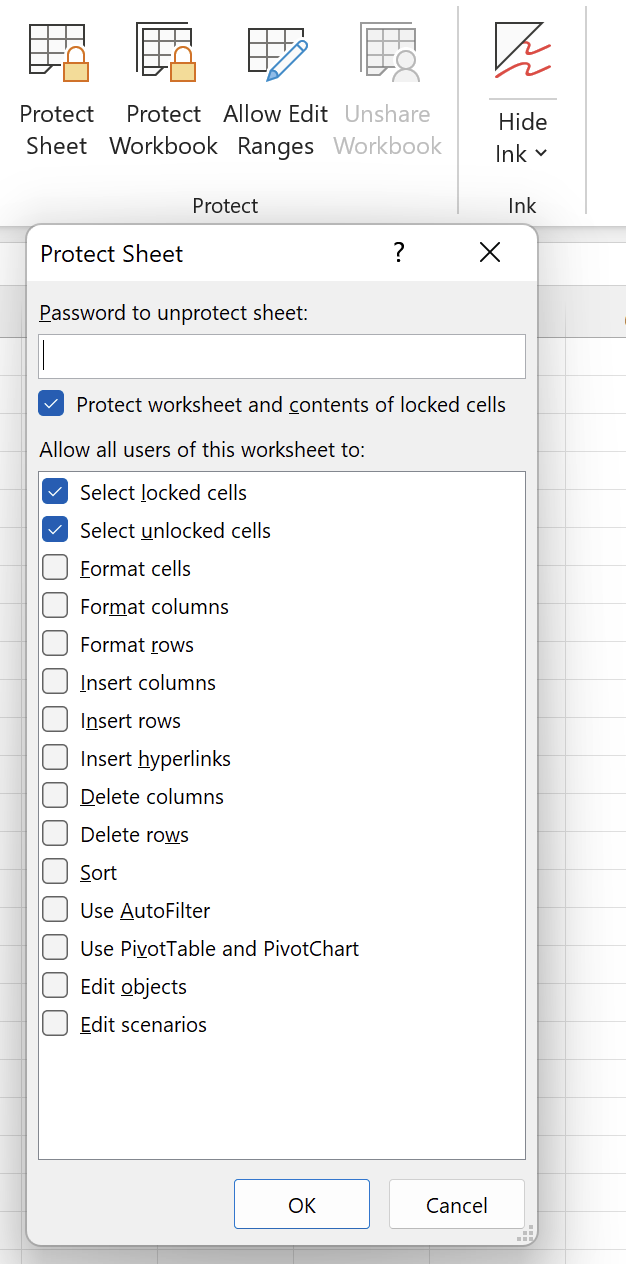
Task: Close the Protect Sheet dialog
Action: coord(489,253)
